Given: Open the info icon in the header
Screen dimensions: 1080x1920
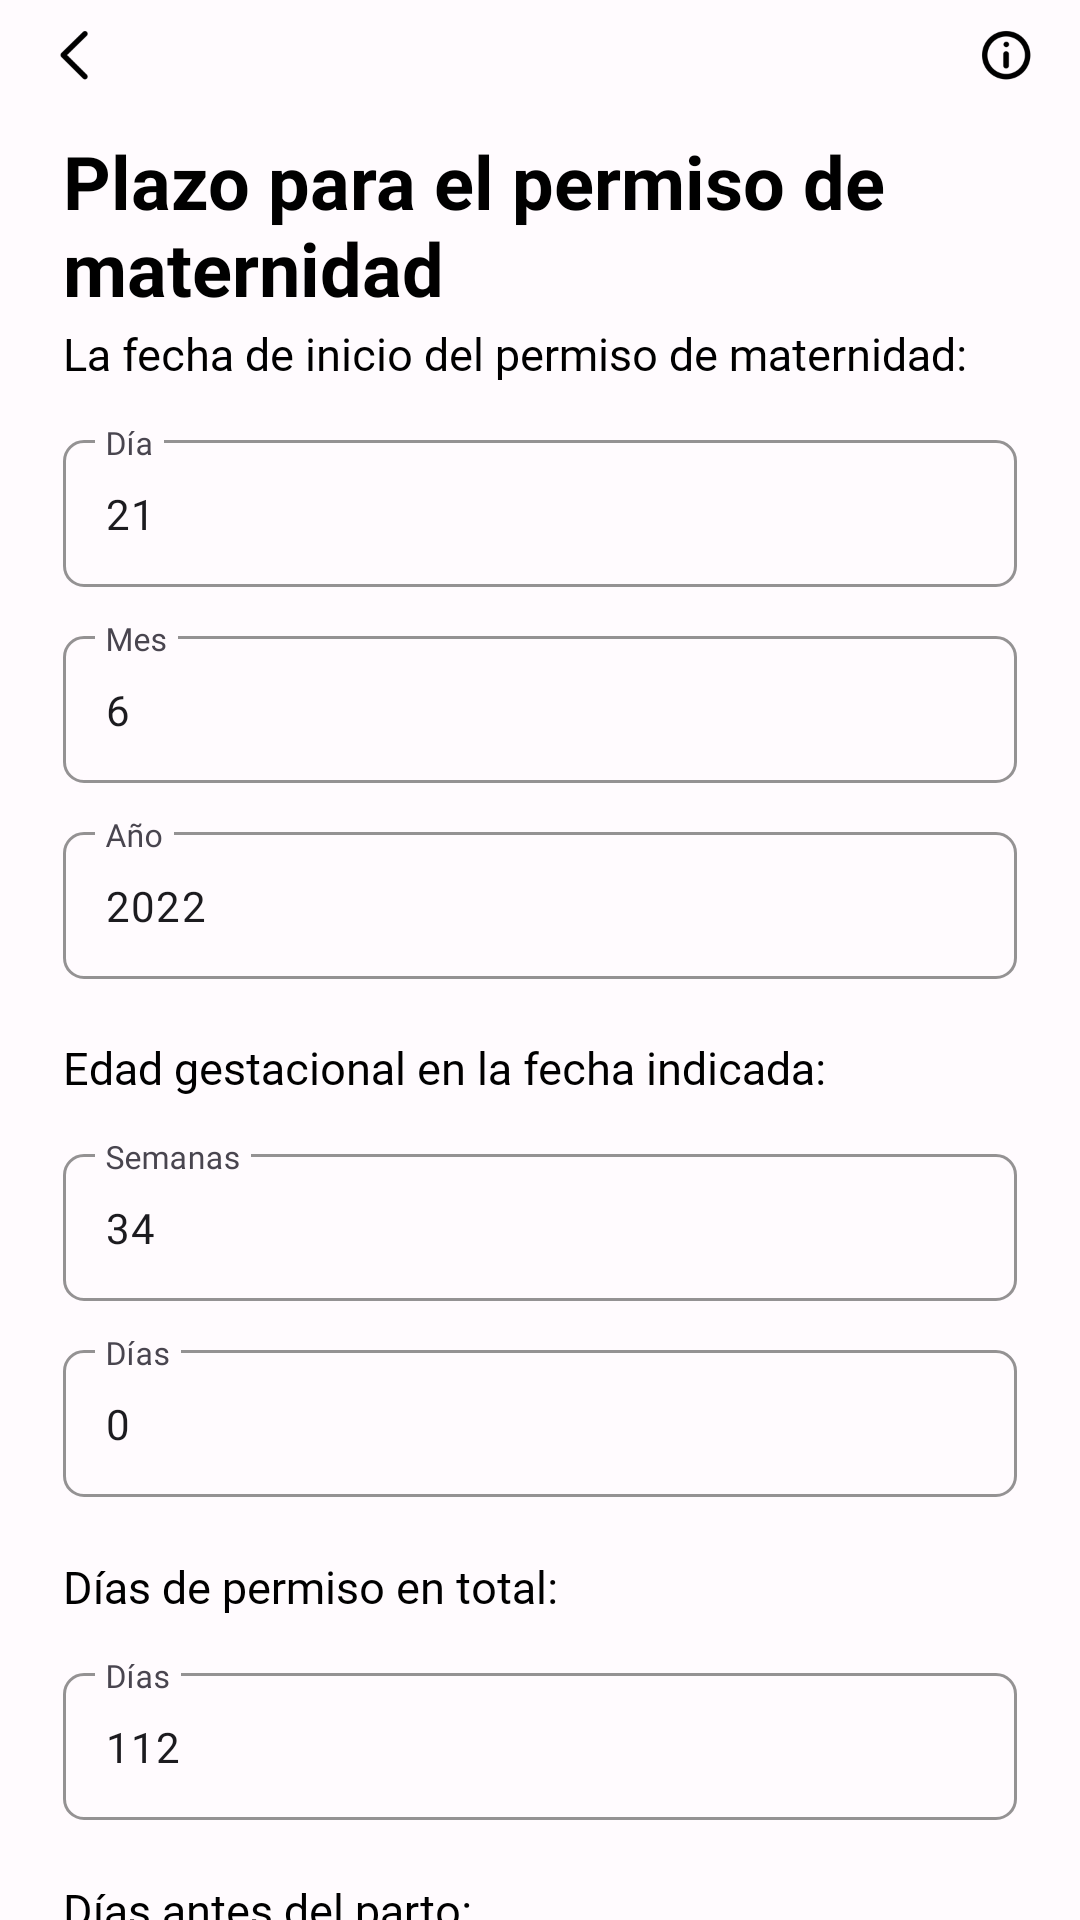Looking at the screenshot, I should [1005, 55].
